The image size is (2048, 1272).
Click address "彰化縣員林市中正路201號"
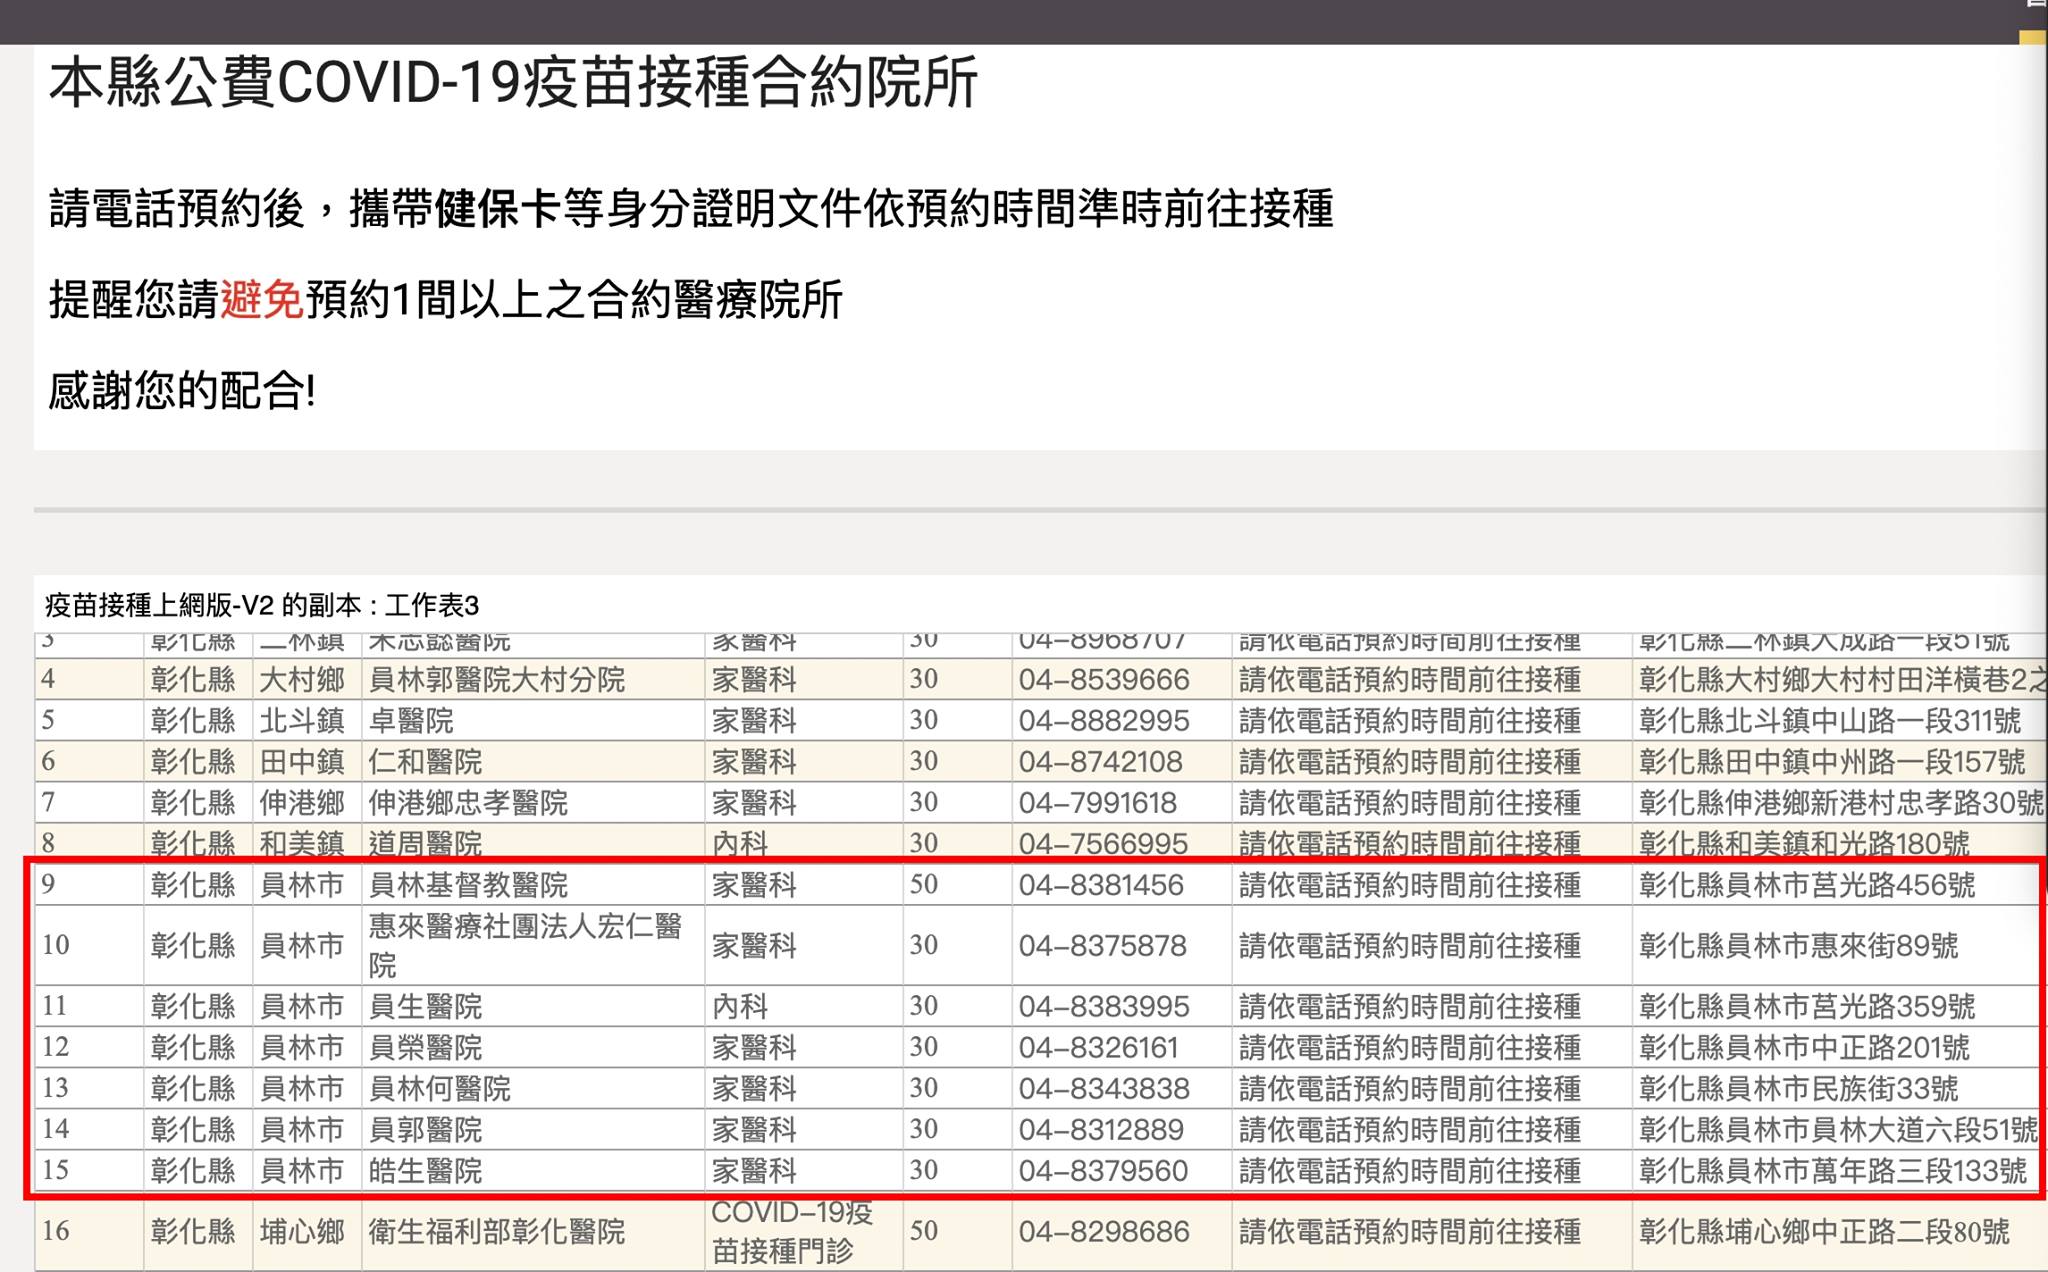point(1804,1047)
